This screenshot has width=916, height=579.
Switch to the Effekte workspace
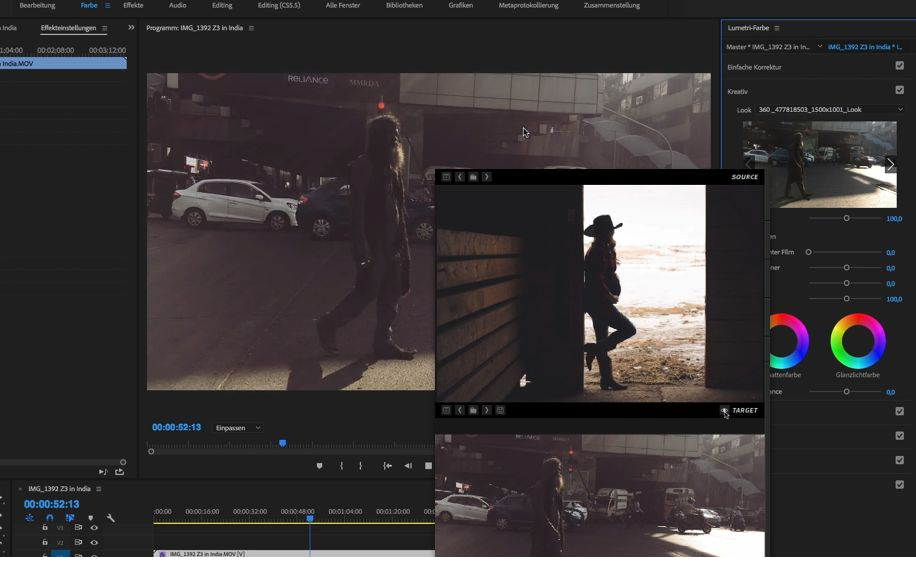133,5
